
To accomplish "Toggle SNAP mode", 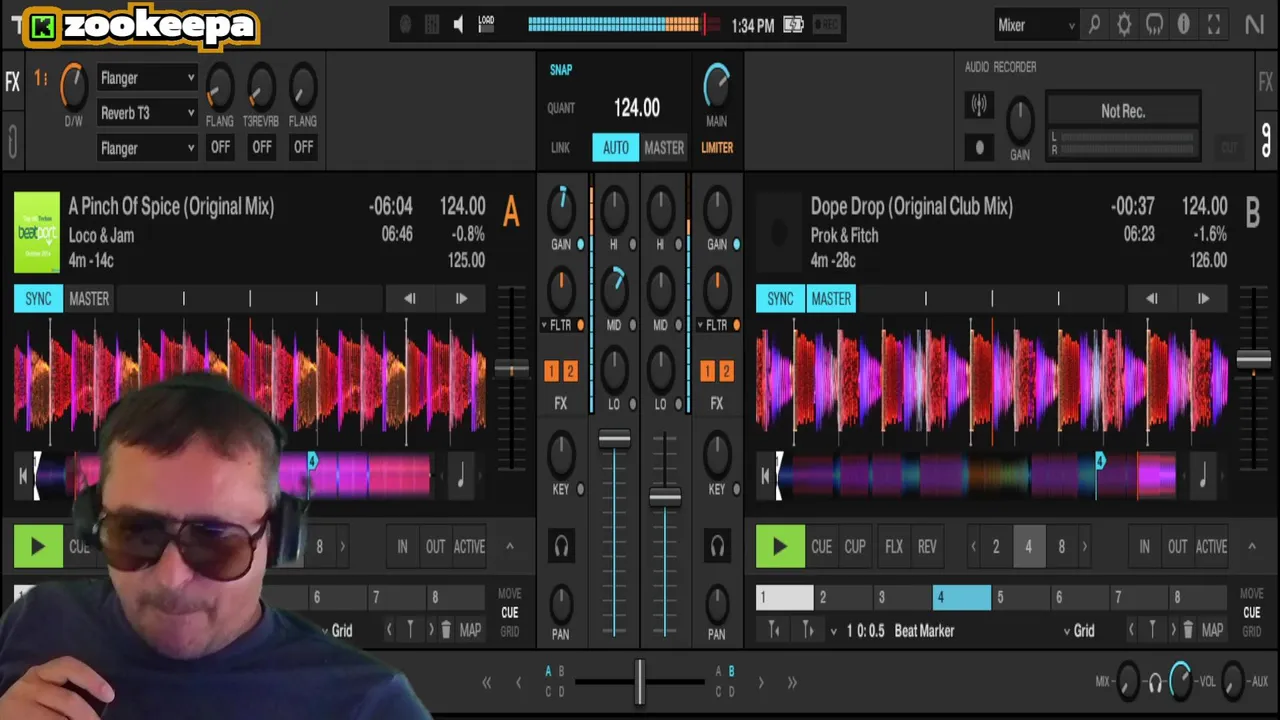I will click(561, 70).
